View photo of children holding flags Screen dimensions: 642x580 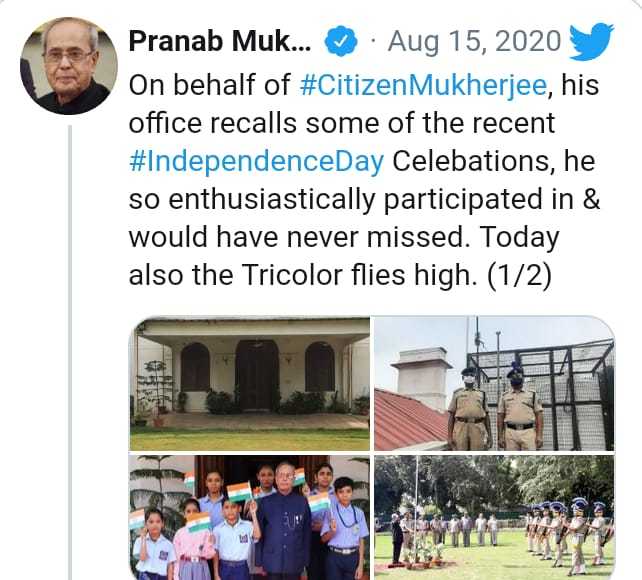tap(249, 517)
